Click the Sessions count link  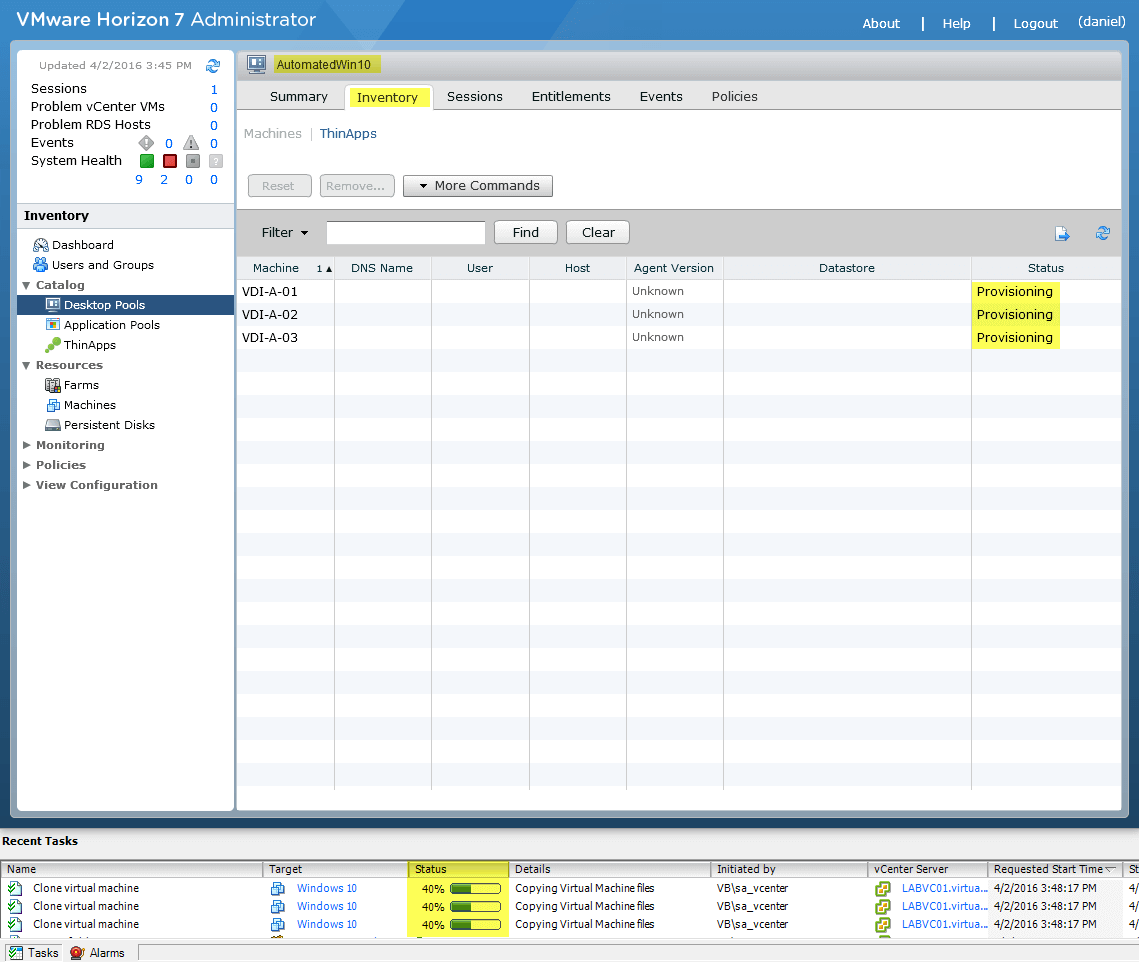point(214,89)
